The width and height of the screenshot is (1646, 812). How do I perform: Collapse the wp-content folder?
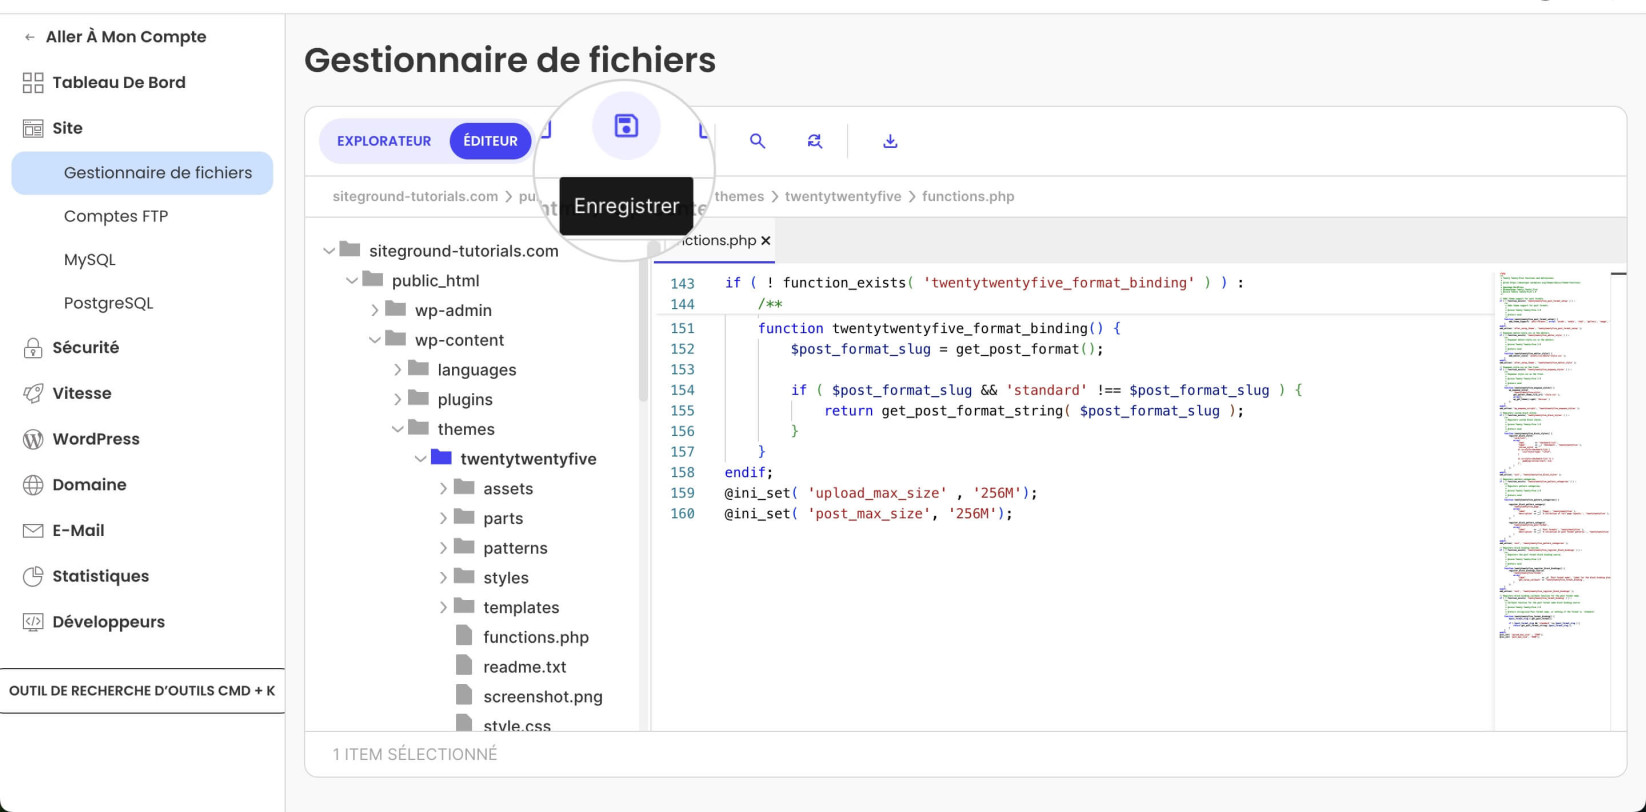(375, 340)
